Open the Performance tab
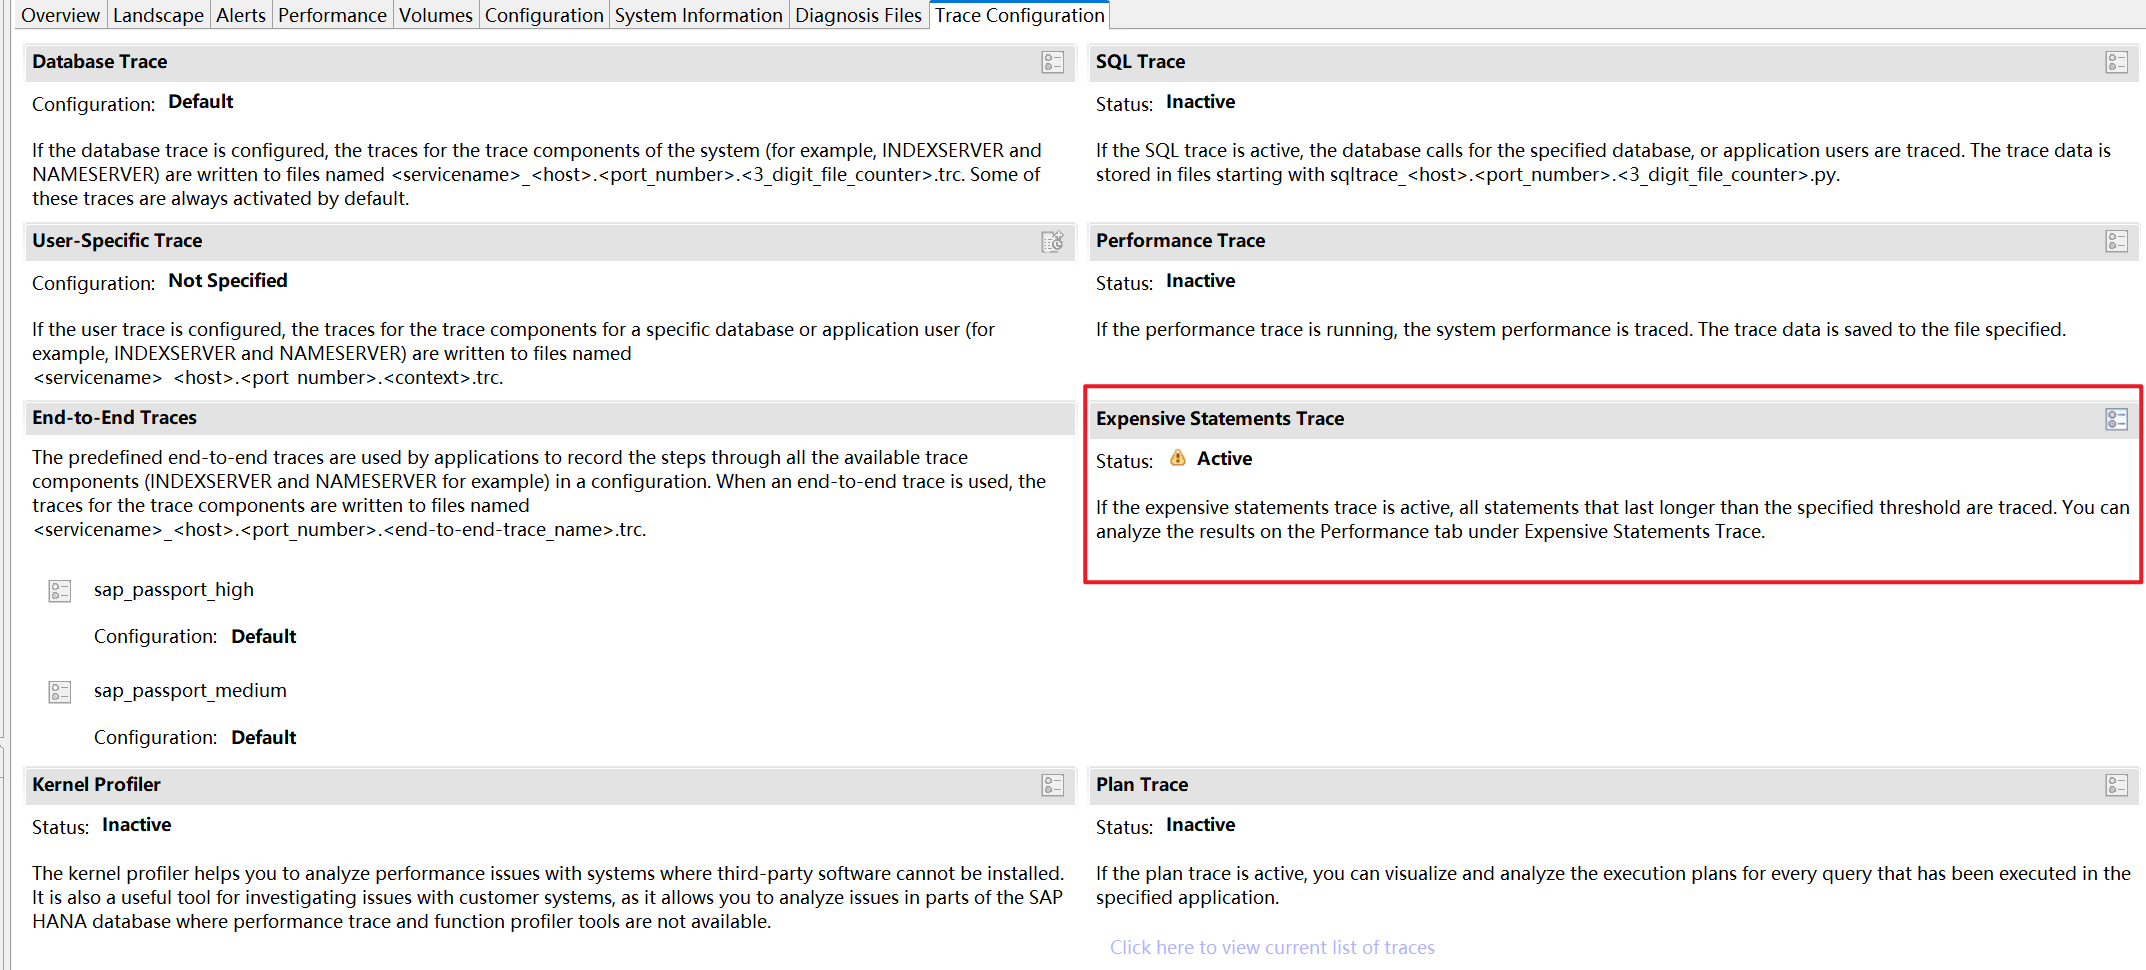Viewport: 2146px width, 970px height. 332,14
